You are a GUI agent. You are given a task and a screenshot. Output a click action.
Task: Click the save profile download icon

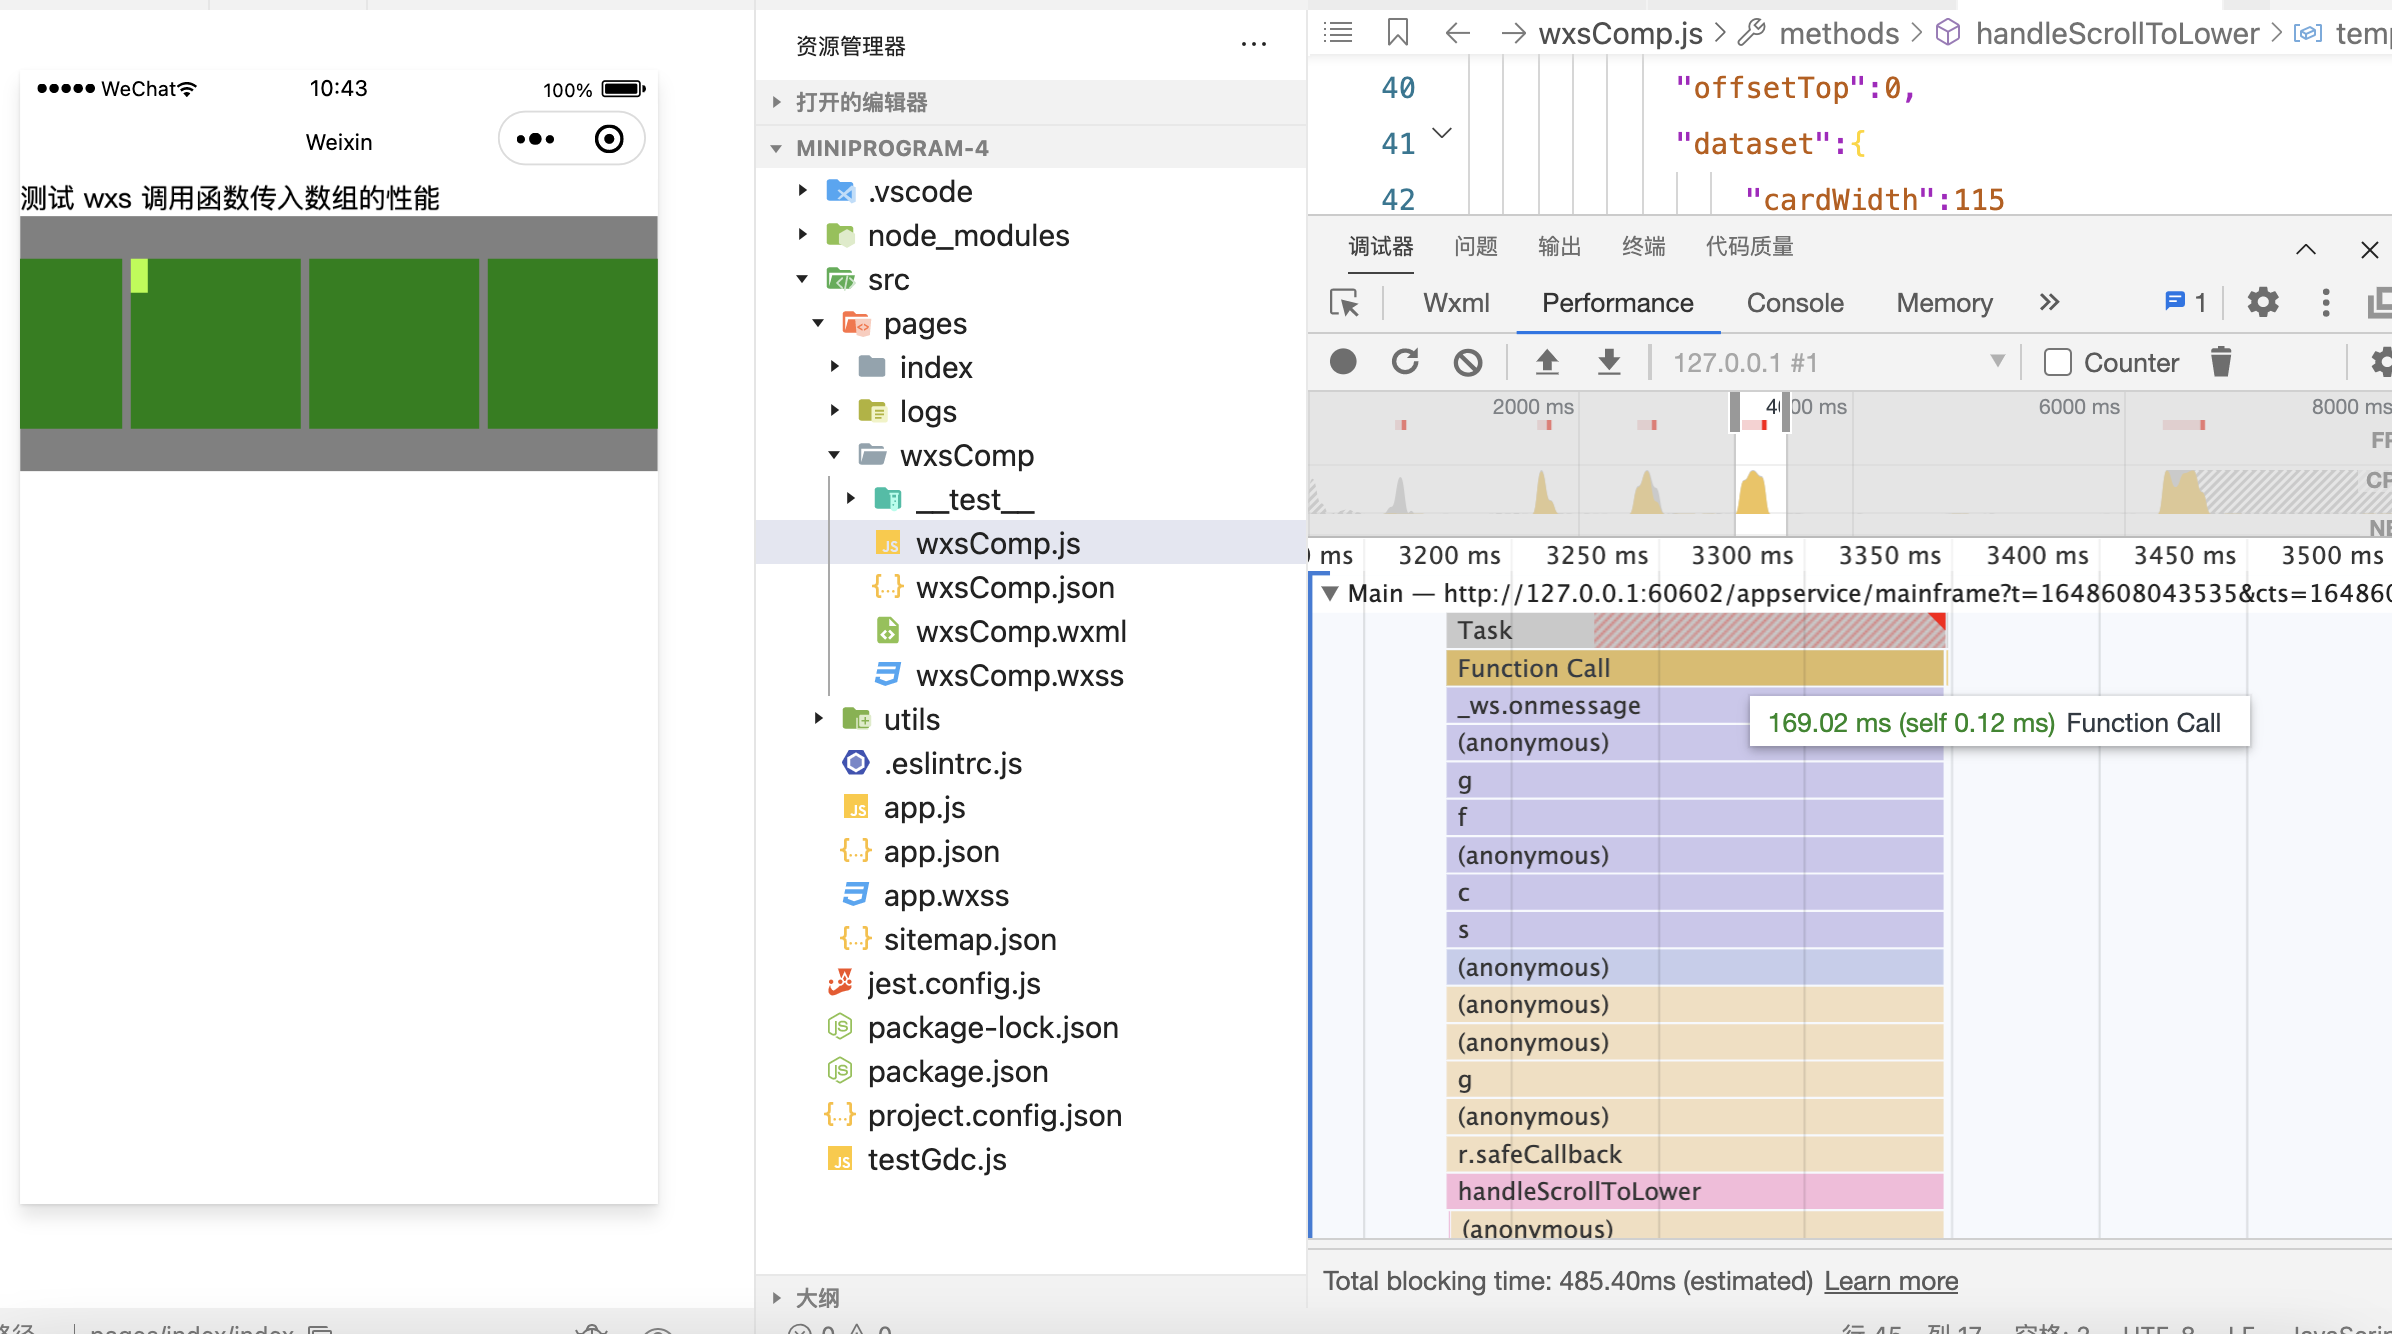point(1609,362)
